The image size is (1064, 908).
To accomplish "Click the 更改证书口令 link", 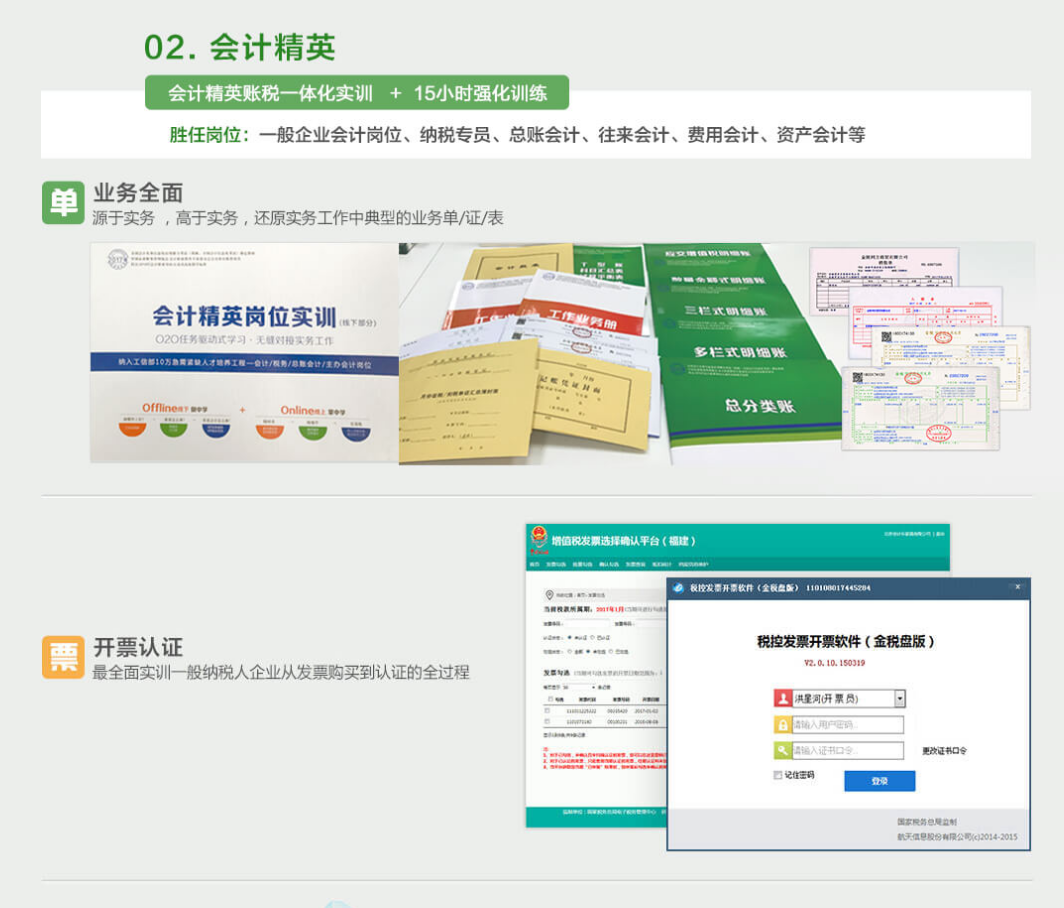I will (944, 751).
